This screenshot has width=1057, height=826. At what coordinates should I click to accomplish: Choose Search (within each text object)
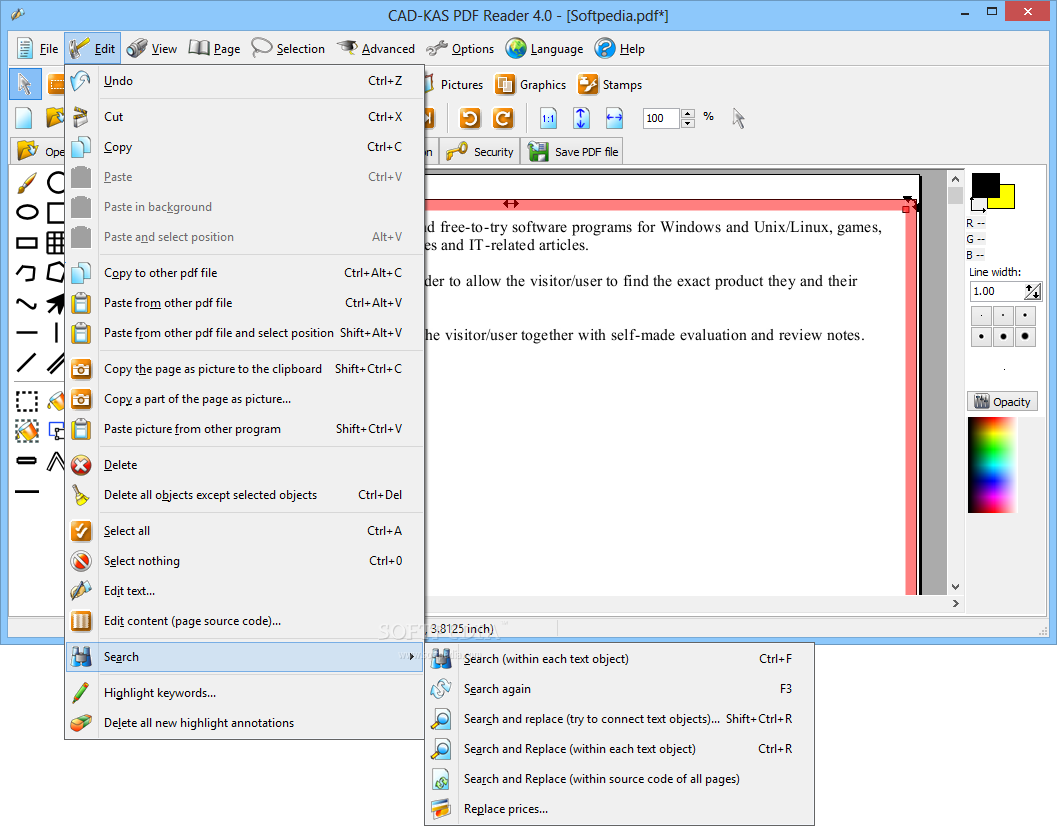coord(619,659)
